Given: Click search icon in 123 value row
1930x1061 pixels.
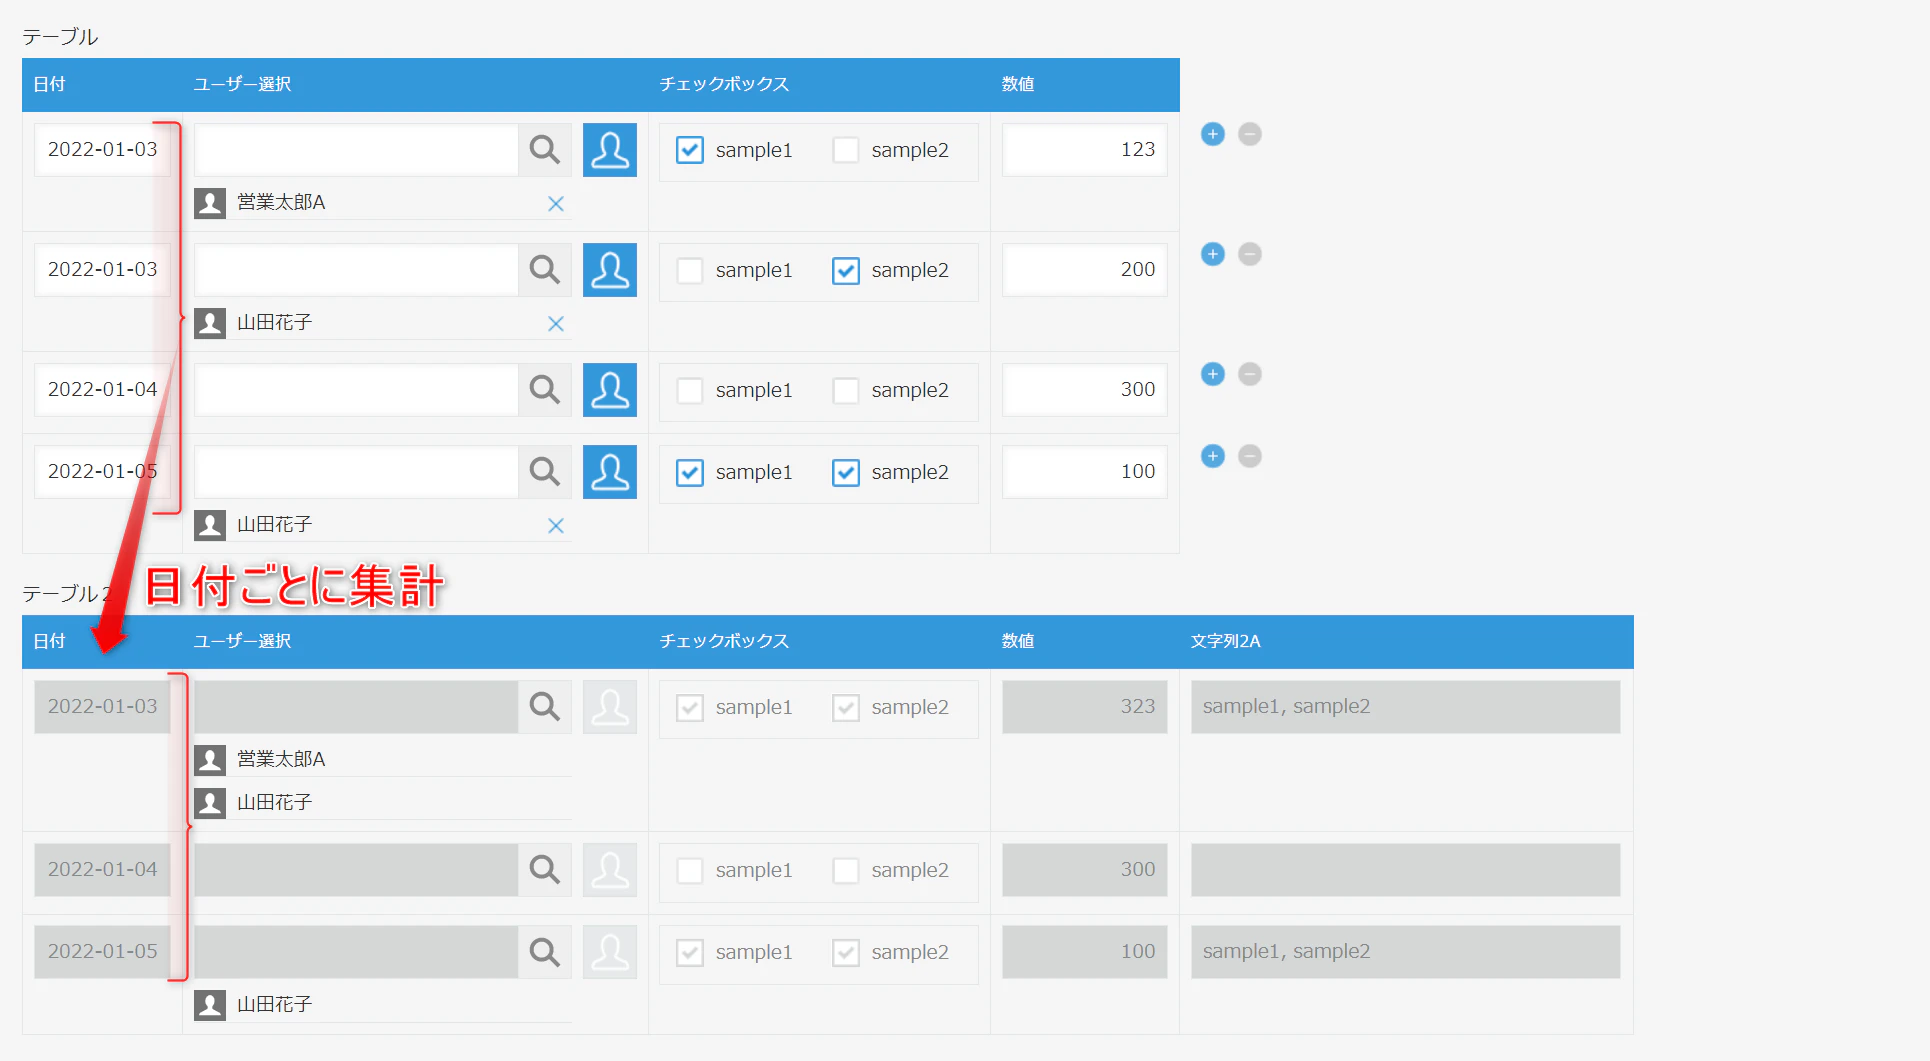Looking at the screenshot, I should click(x=545, y=150).
